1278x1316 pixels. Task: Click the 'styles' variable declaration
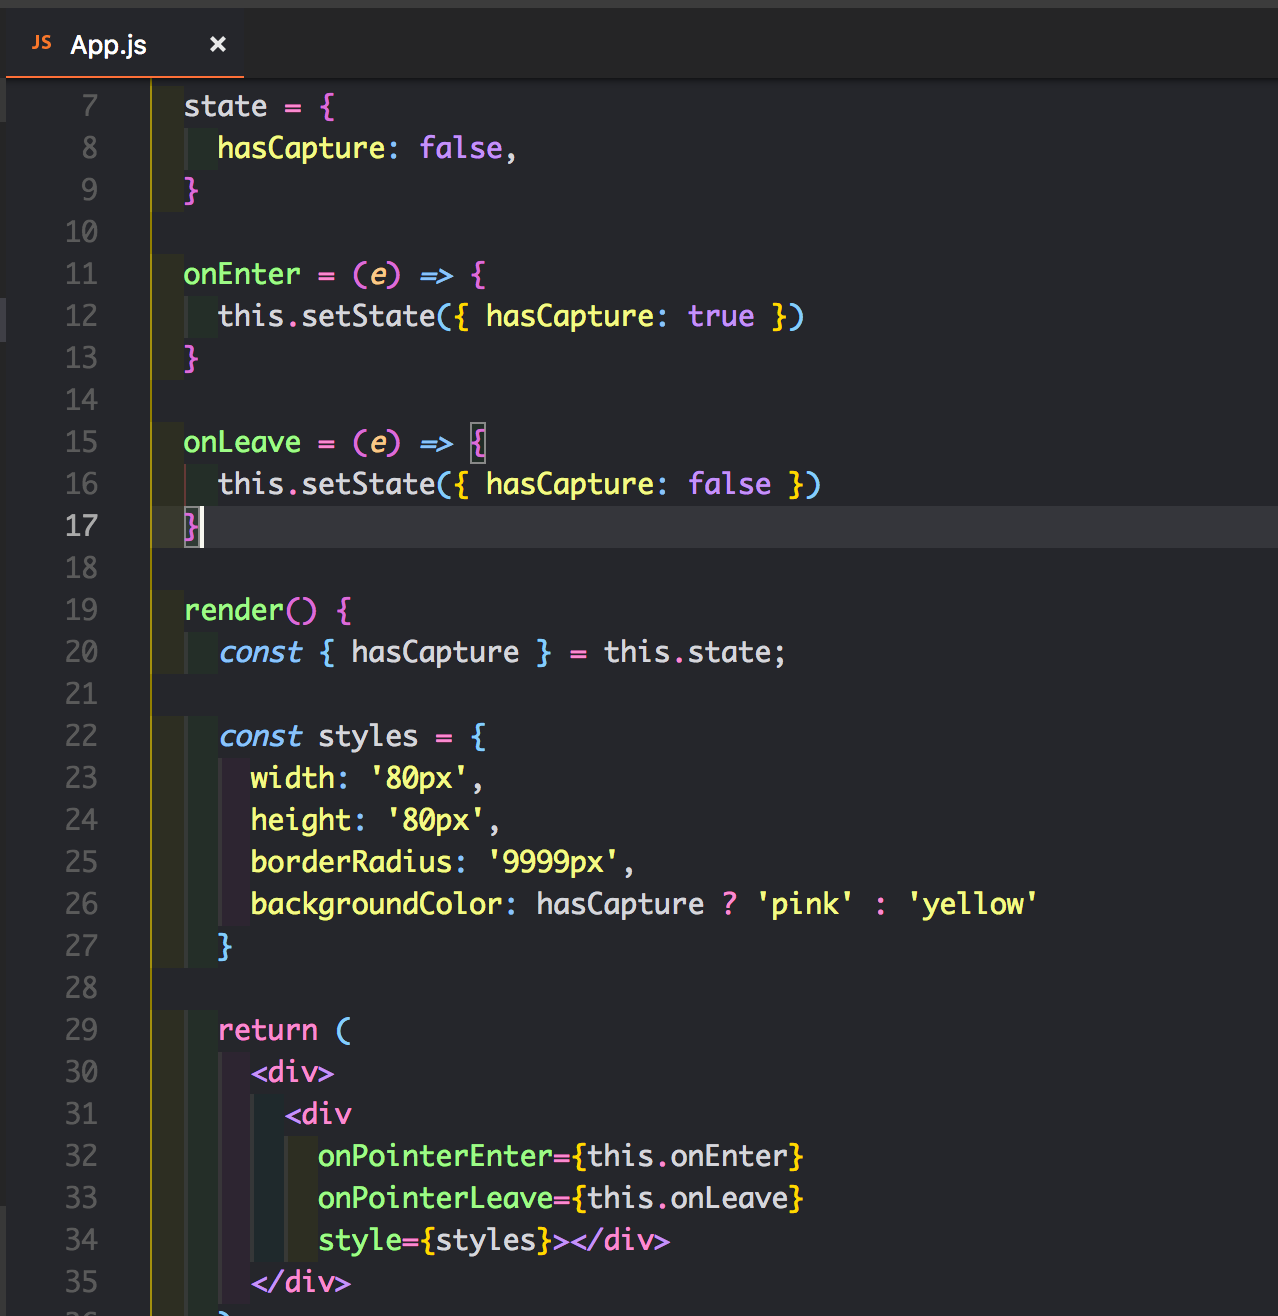pos(368,736)
